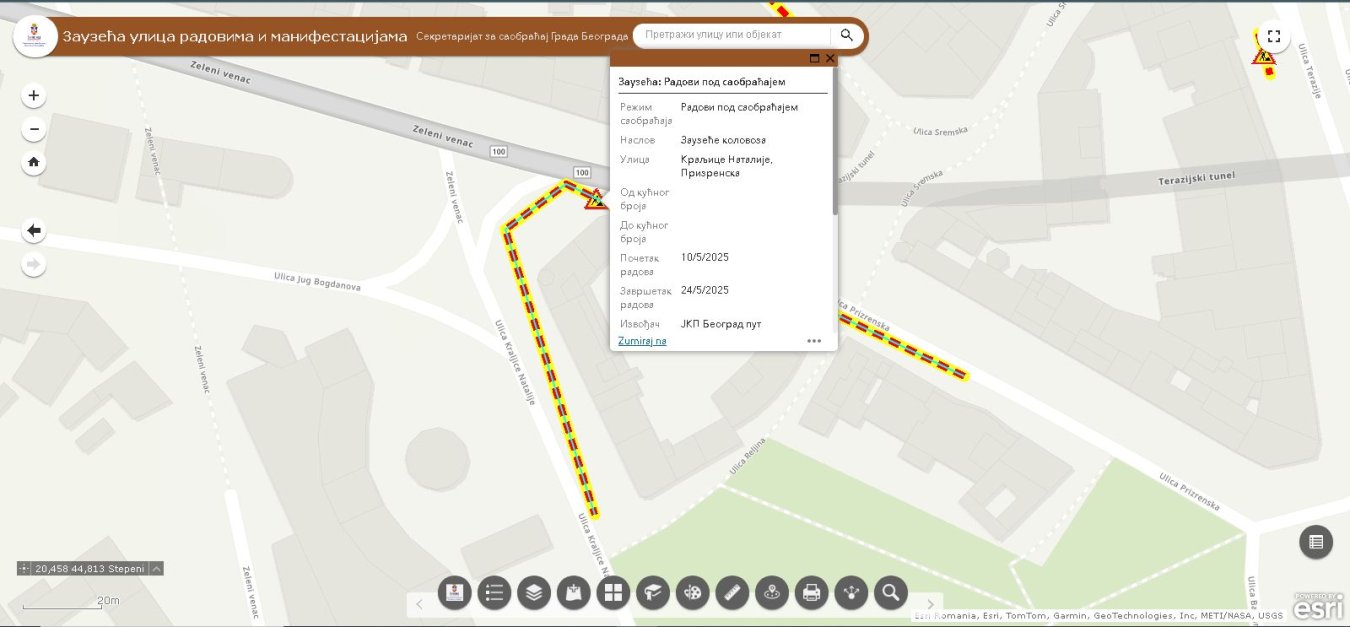Open the layers stack widget
1350x627 pixels.
coord(534,593)
